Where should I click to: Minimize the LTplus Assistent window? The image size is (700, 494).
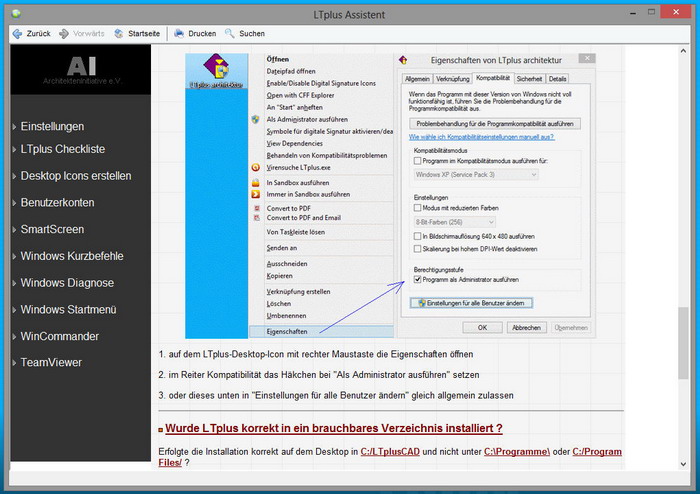(x=633, y=13)
